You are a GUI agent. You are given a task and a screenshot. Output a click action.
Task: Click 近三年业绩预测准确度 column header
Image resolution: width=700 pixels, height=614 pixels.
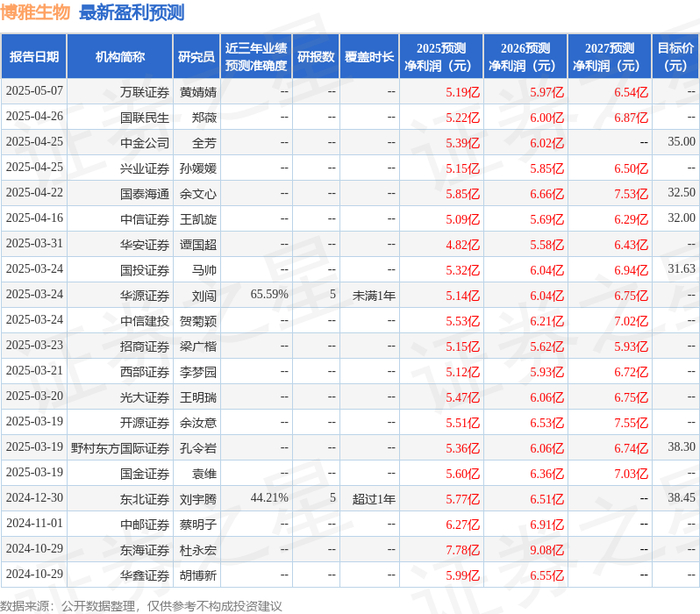click(256, 57)
